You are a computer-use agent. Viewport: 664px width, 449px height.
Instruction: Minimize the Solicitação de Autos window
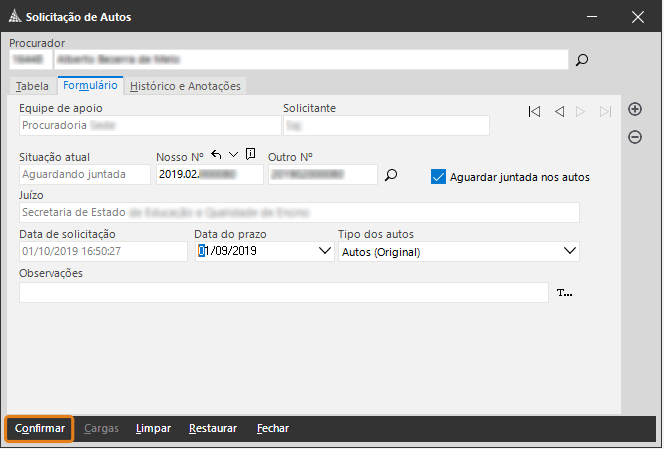pos(592,17)
